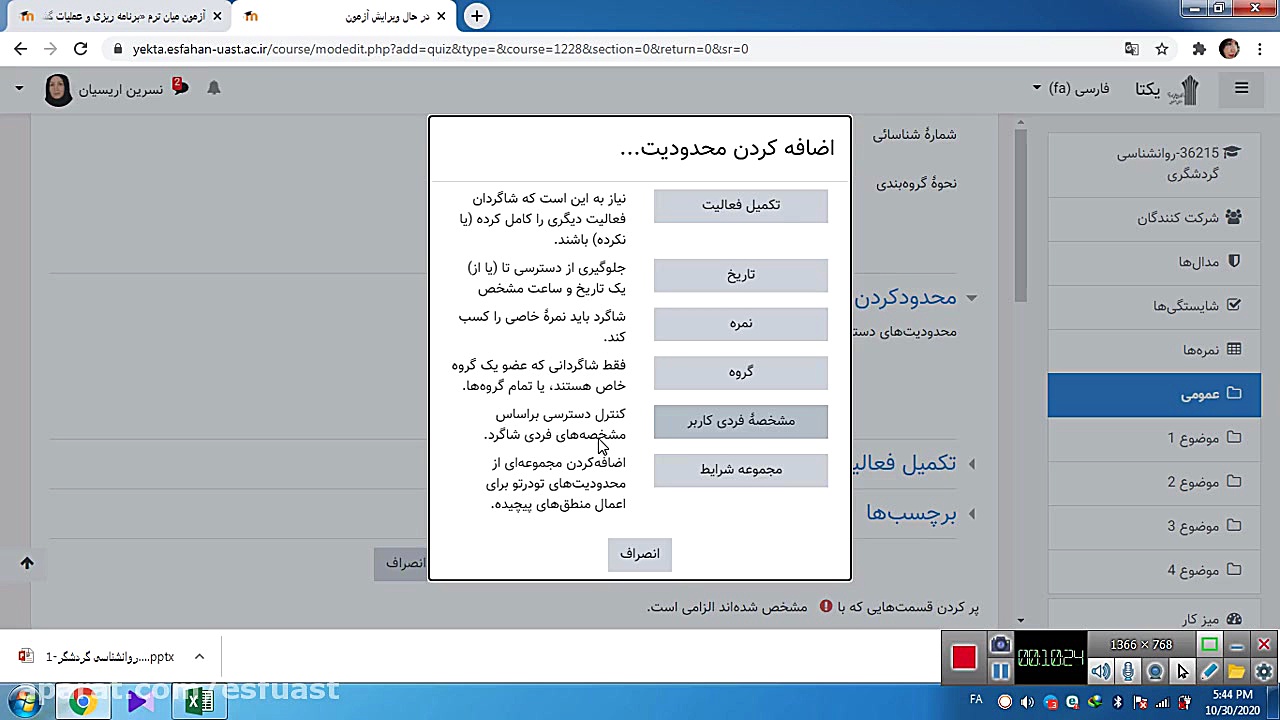Image resolution: width=1280 pixels, height=720 pixels.
Task: Collapse the محدودکردن section expander
Action: coord(971,298)
